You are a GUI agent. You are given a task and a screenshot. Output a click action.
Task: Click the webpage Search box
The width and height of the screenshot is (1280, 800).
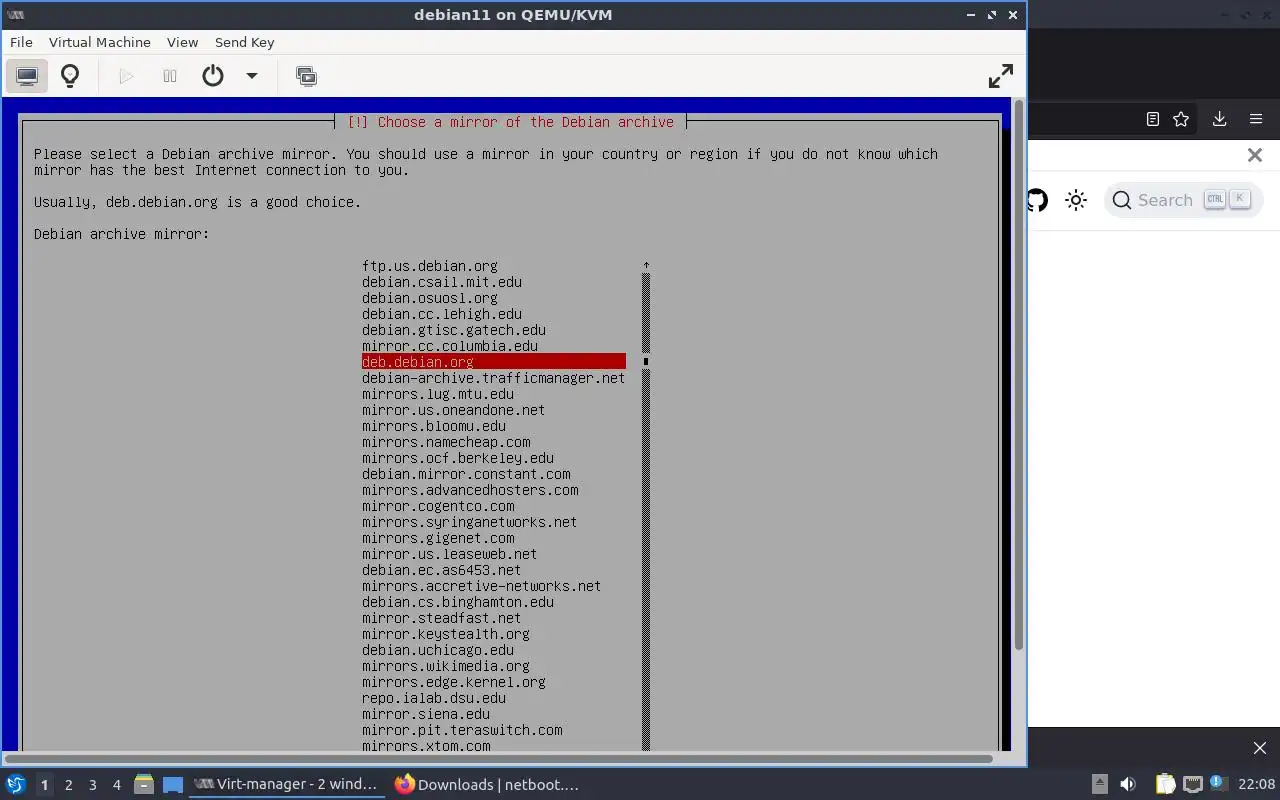1183,200
